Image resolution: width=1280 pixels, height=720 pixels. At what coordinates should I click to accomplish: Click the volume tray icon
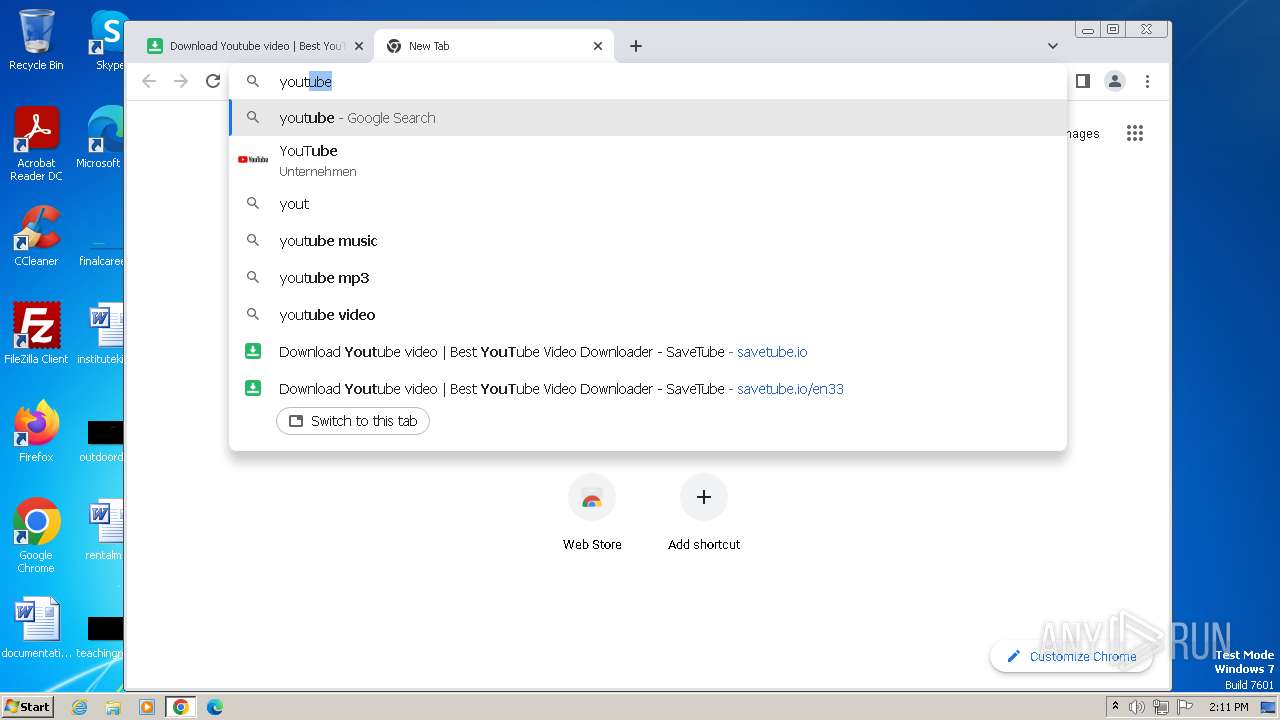coord(1137,707)
